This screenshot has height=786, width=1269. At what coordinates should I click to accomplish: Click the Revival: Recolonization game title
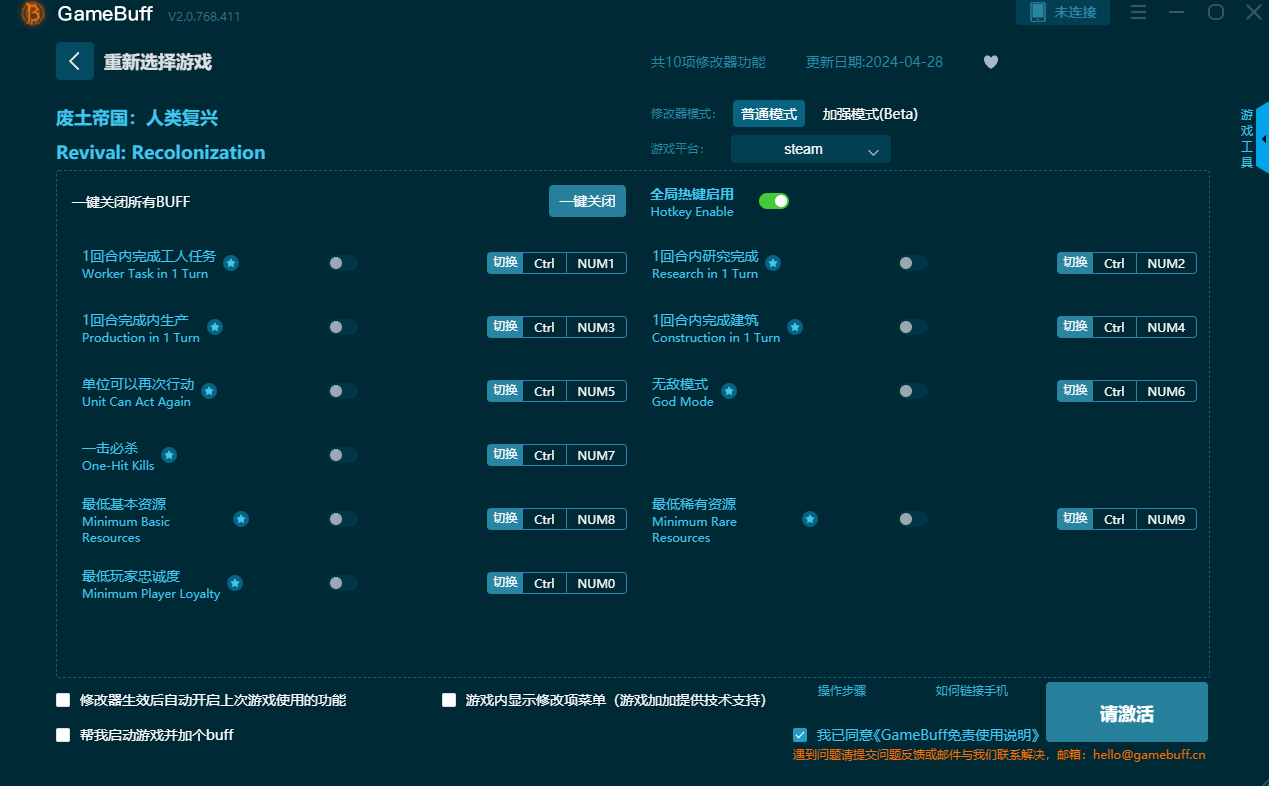(161, 152)
